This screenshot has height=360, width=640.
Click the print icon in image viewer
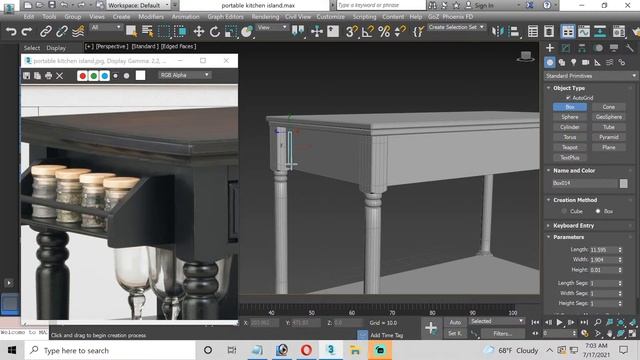click(49, 76)
